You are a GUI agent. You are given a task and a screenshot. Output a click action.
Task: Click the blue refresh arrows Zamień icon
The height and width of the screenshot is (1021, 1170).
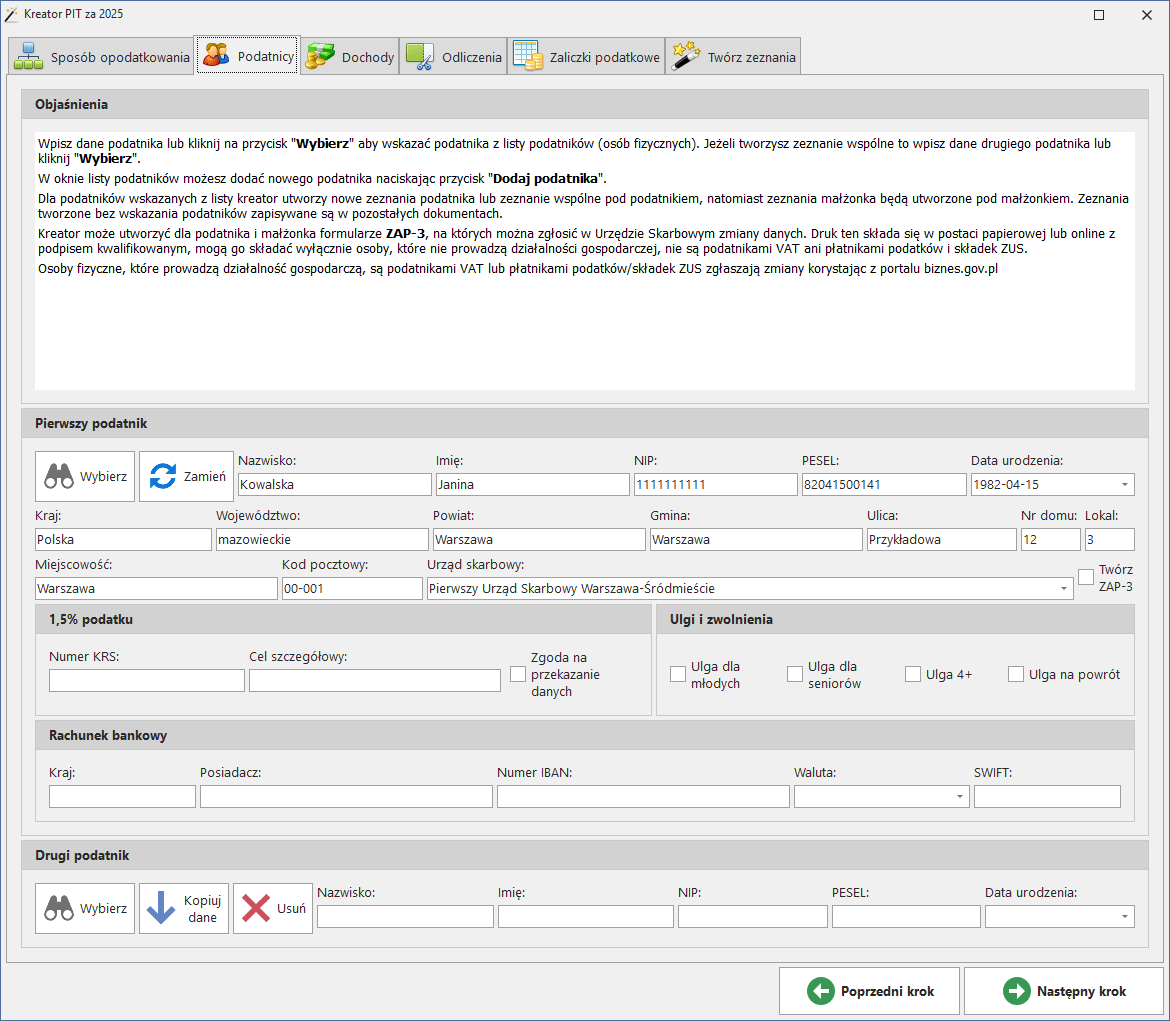coord(163,476)
